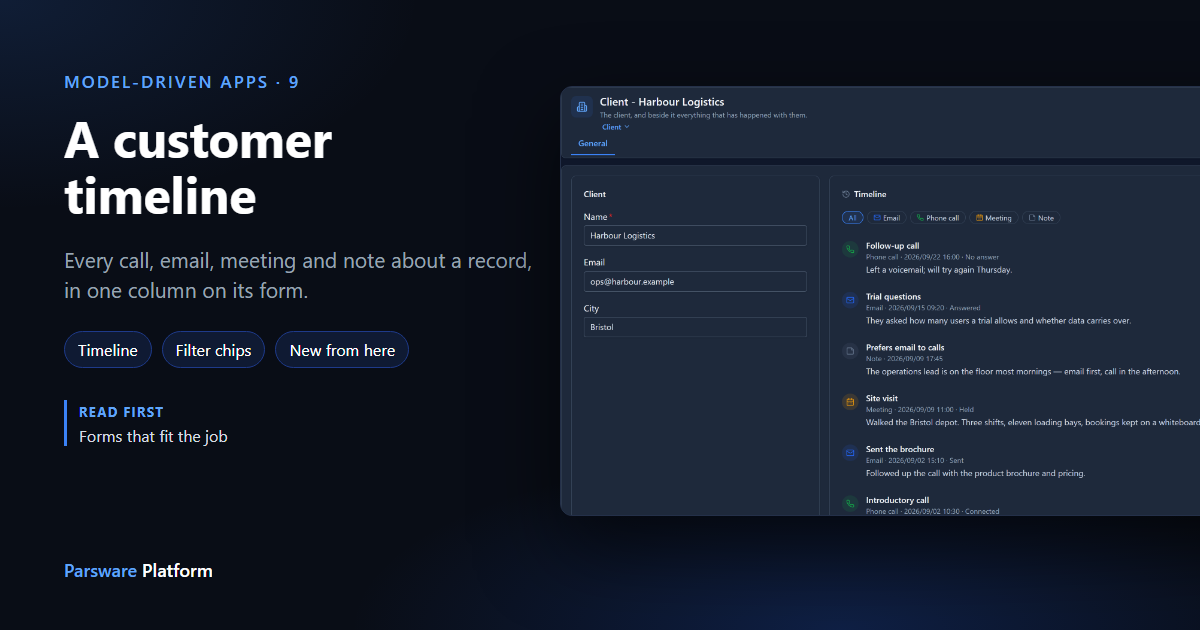Click the MODEL-DRIVEN APPS · 9 label
This screenshot has width=1200, height=630.
click(x=182, y=82)
